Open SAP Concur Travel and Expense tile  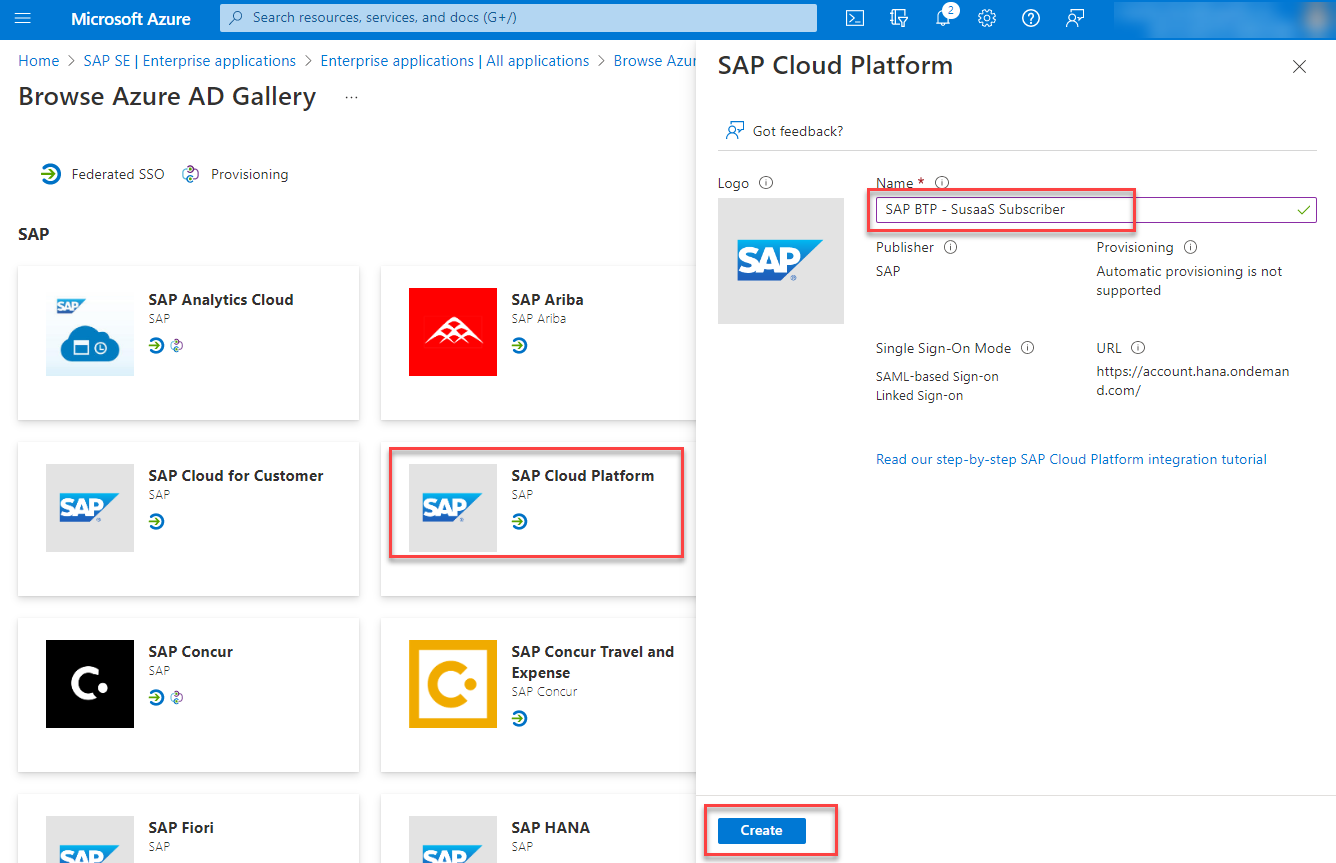(538, 695)
